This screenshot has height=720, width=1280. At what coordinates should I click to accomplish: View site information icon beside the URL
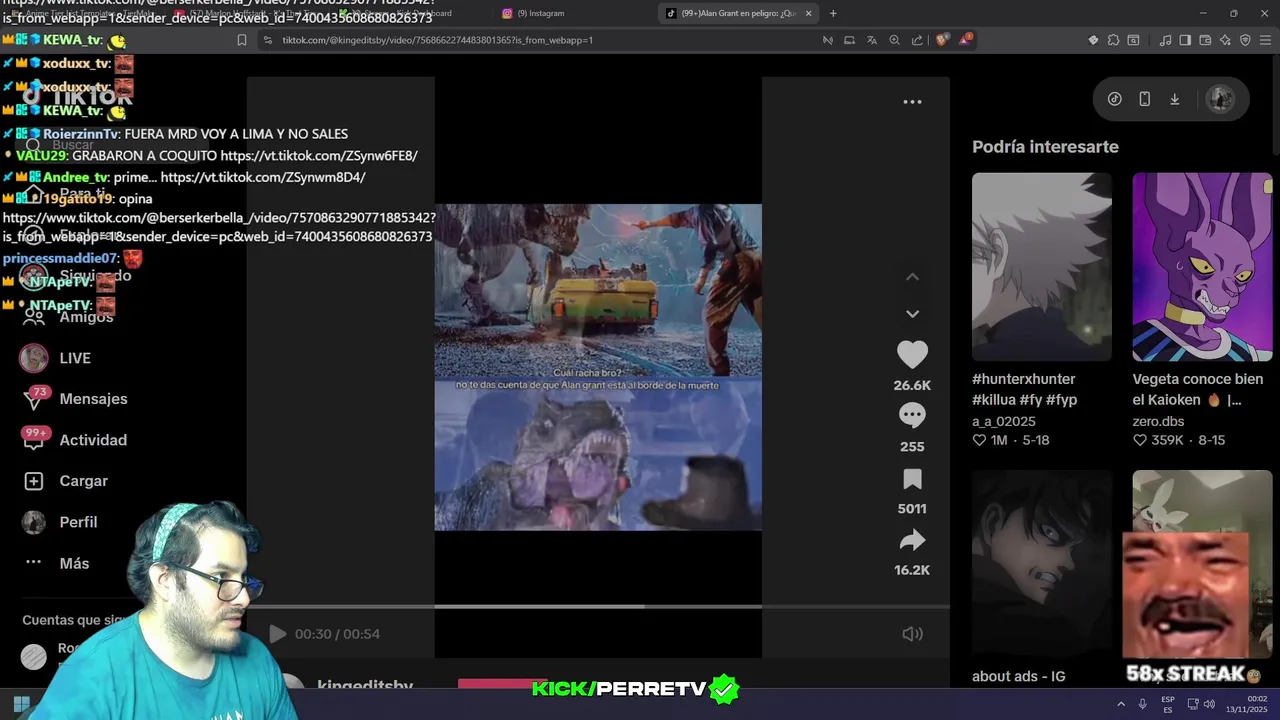point(267,40)
